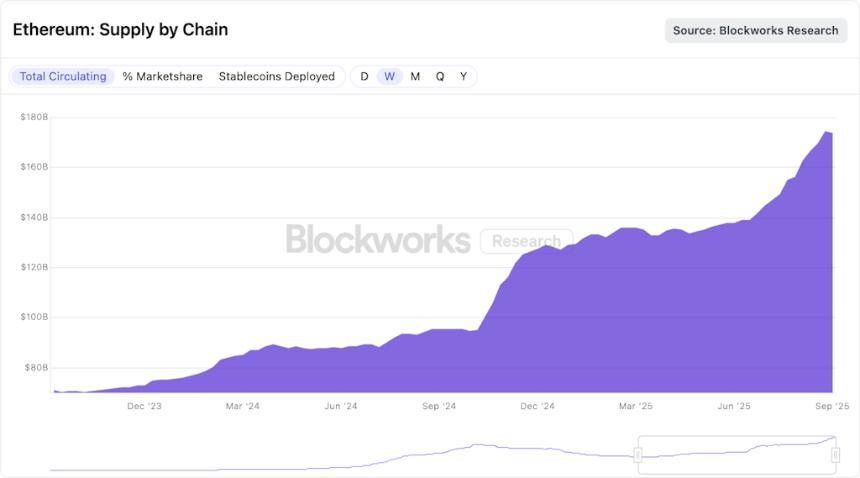Click the Ethereum: Supply by Chain title
Screen dimensions: 860x478
[x=120, y=30]
